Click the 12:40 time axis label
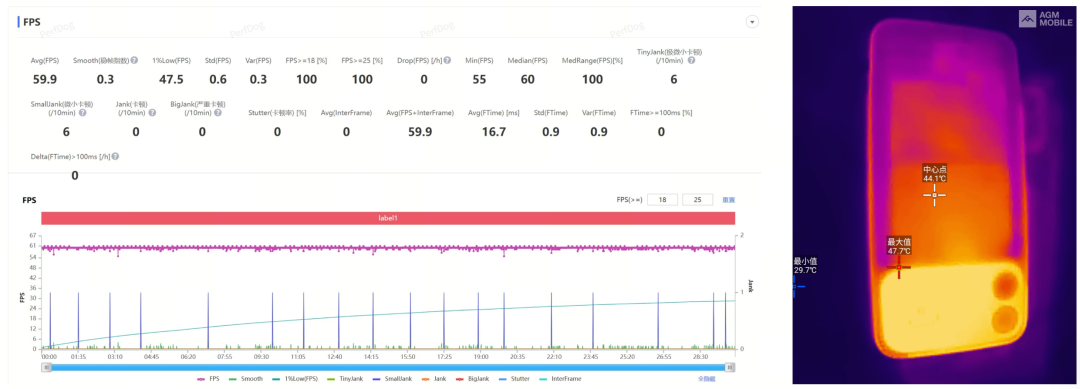 [x=335, y=357]
